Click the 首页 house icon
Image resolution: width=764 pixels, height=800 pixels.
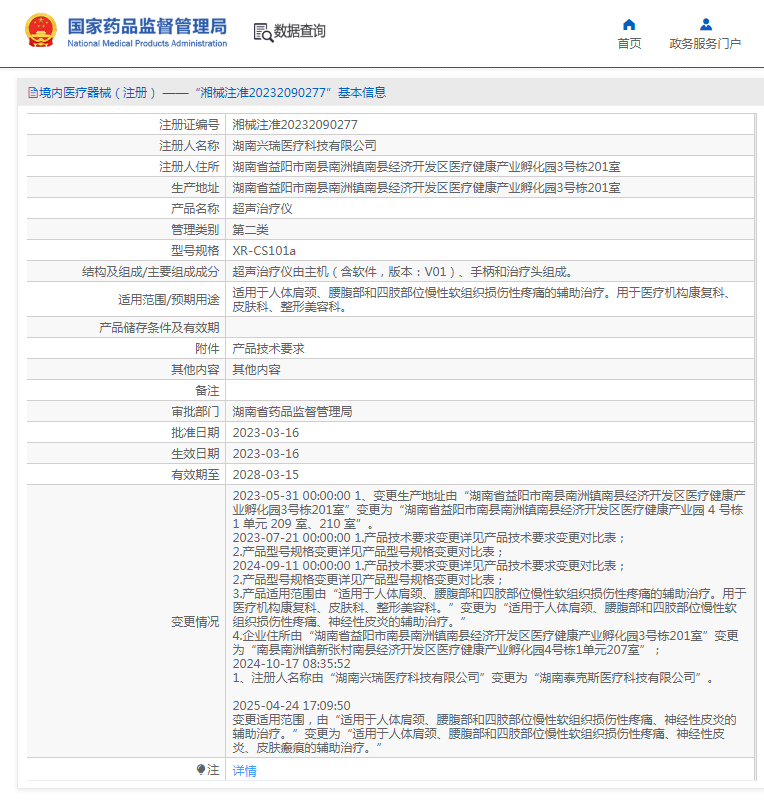[629, 24]
